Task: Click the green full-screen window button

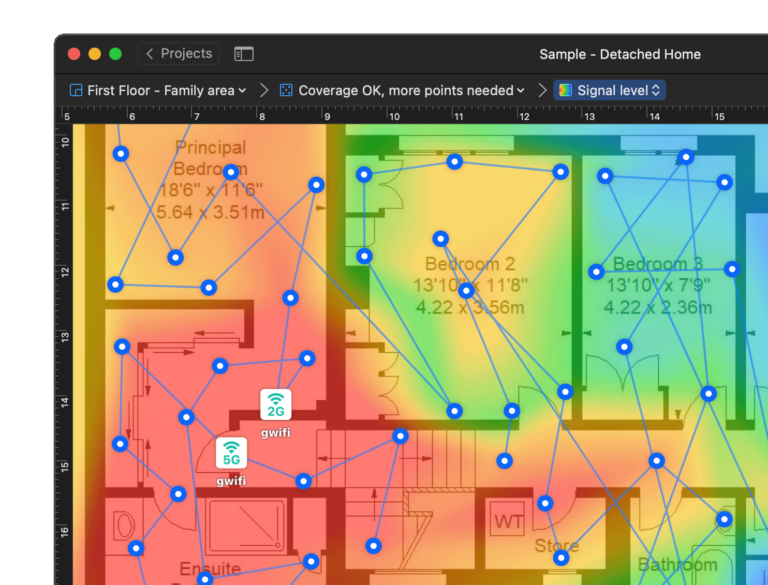Action: pos(116,54)
